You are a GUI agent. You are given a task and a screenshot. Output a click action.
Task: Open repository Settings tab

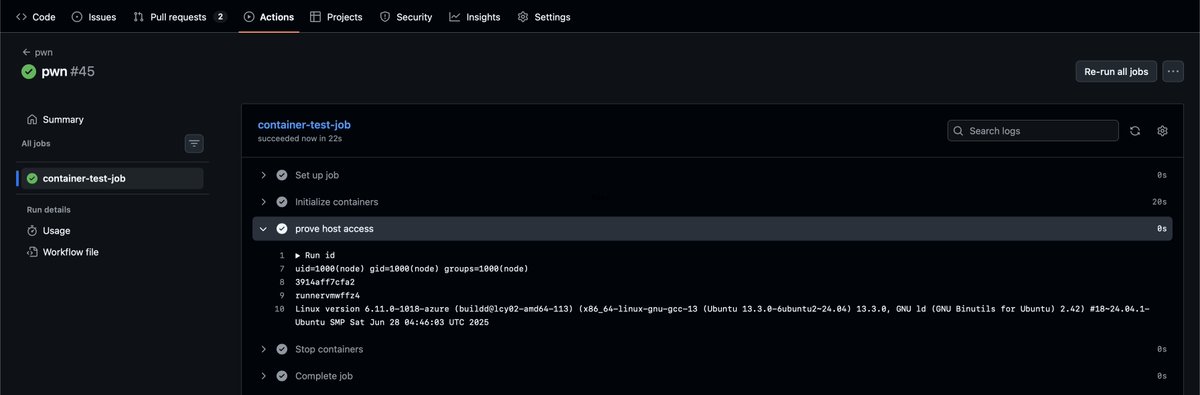(x=544, y=17)
